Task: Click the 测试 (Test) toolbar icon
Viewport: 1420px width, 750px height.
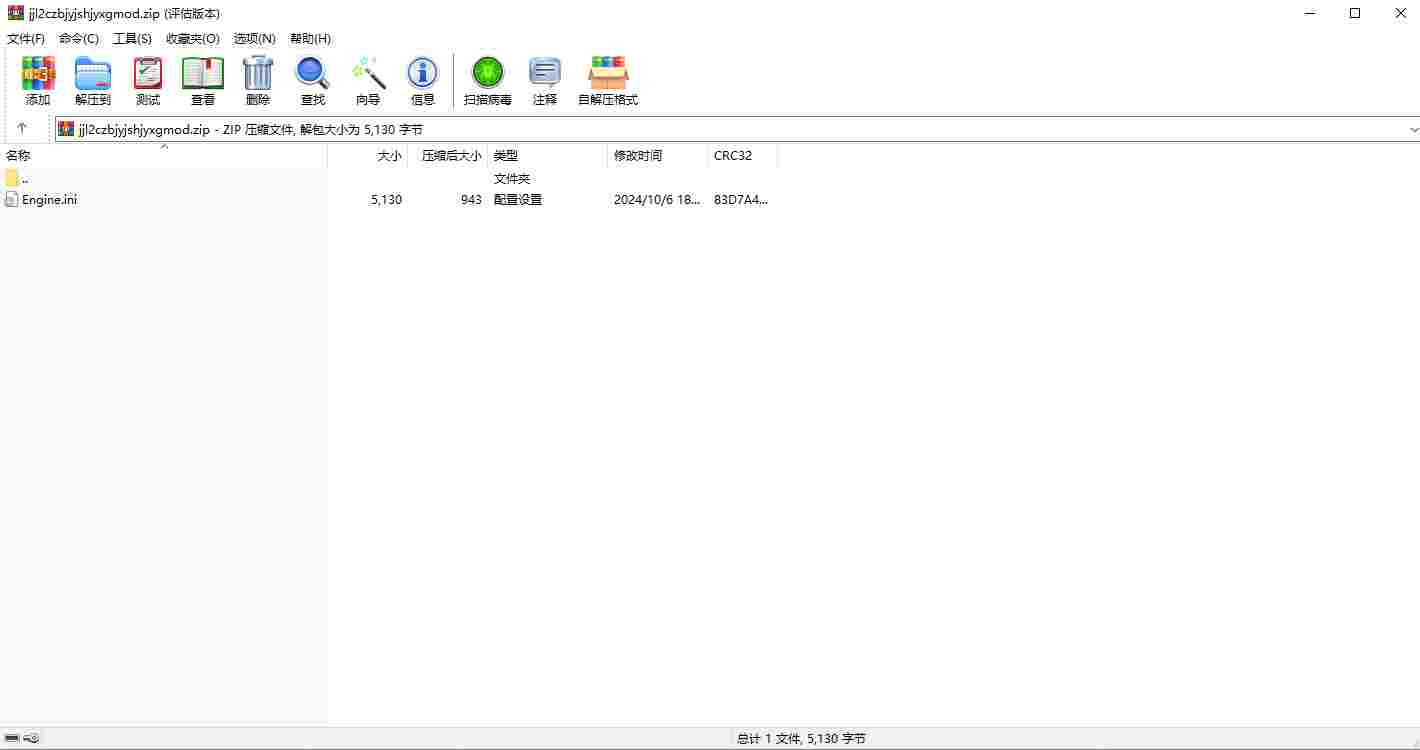Action: 148,73
